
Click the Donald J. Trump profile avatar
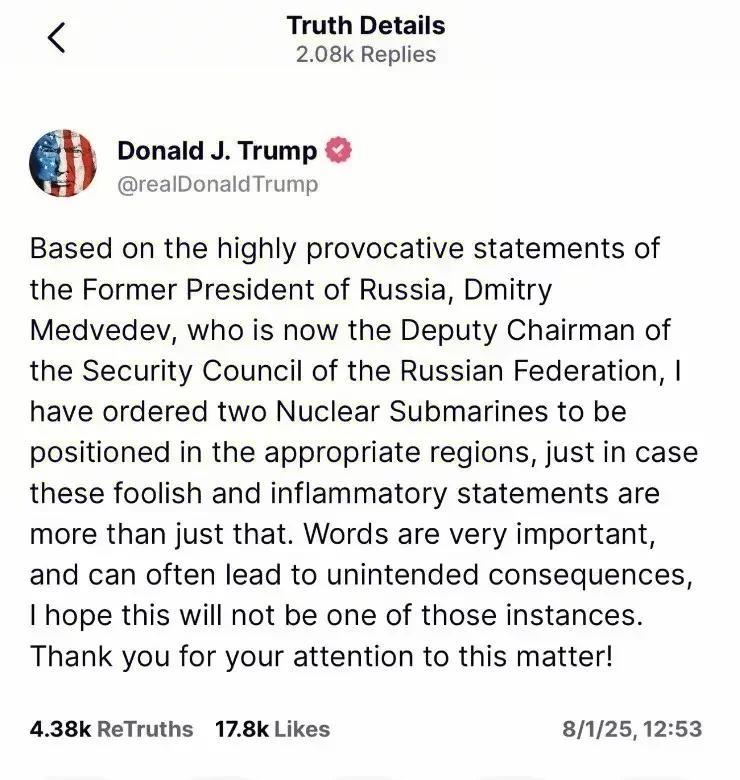tap(65, 163)
